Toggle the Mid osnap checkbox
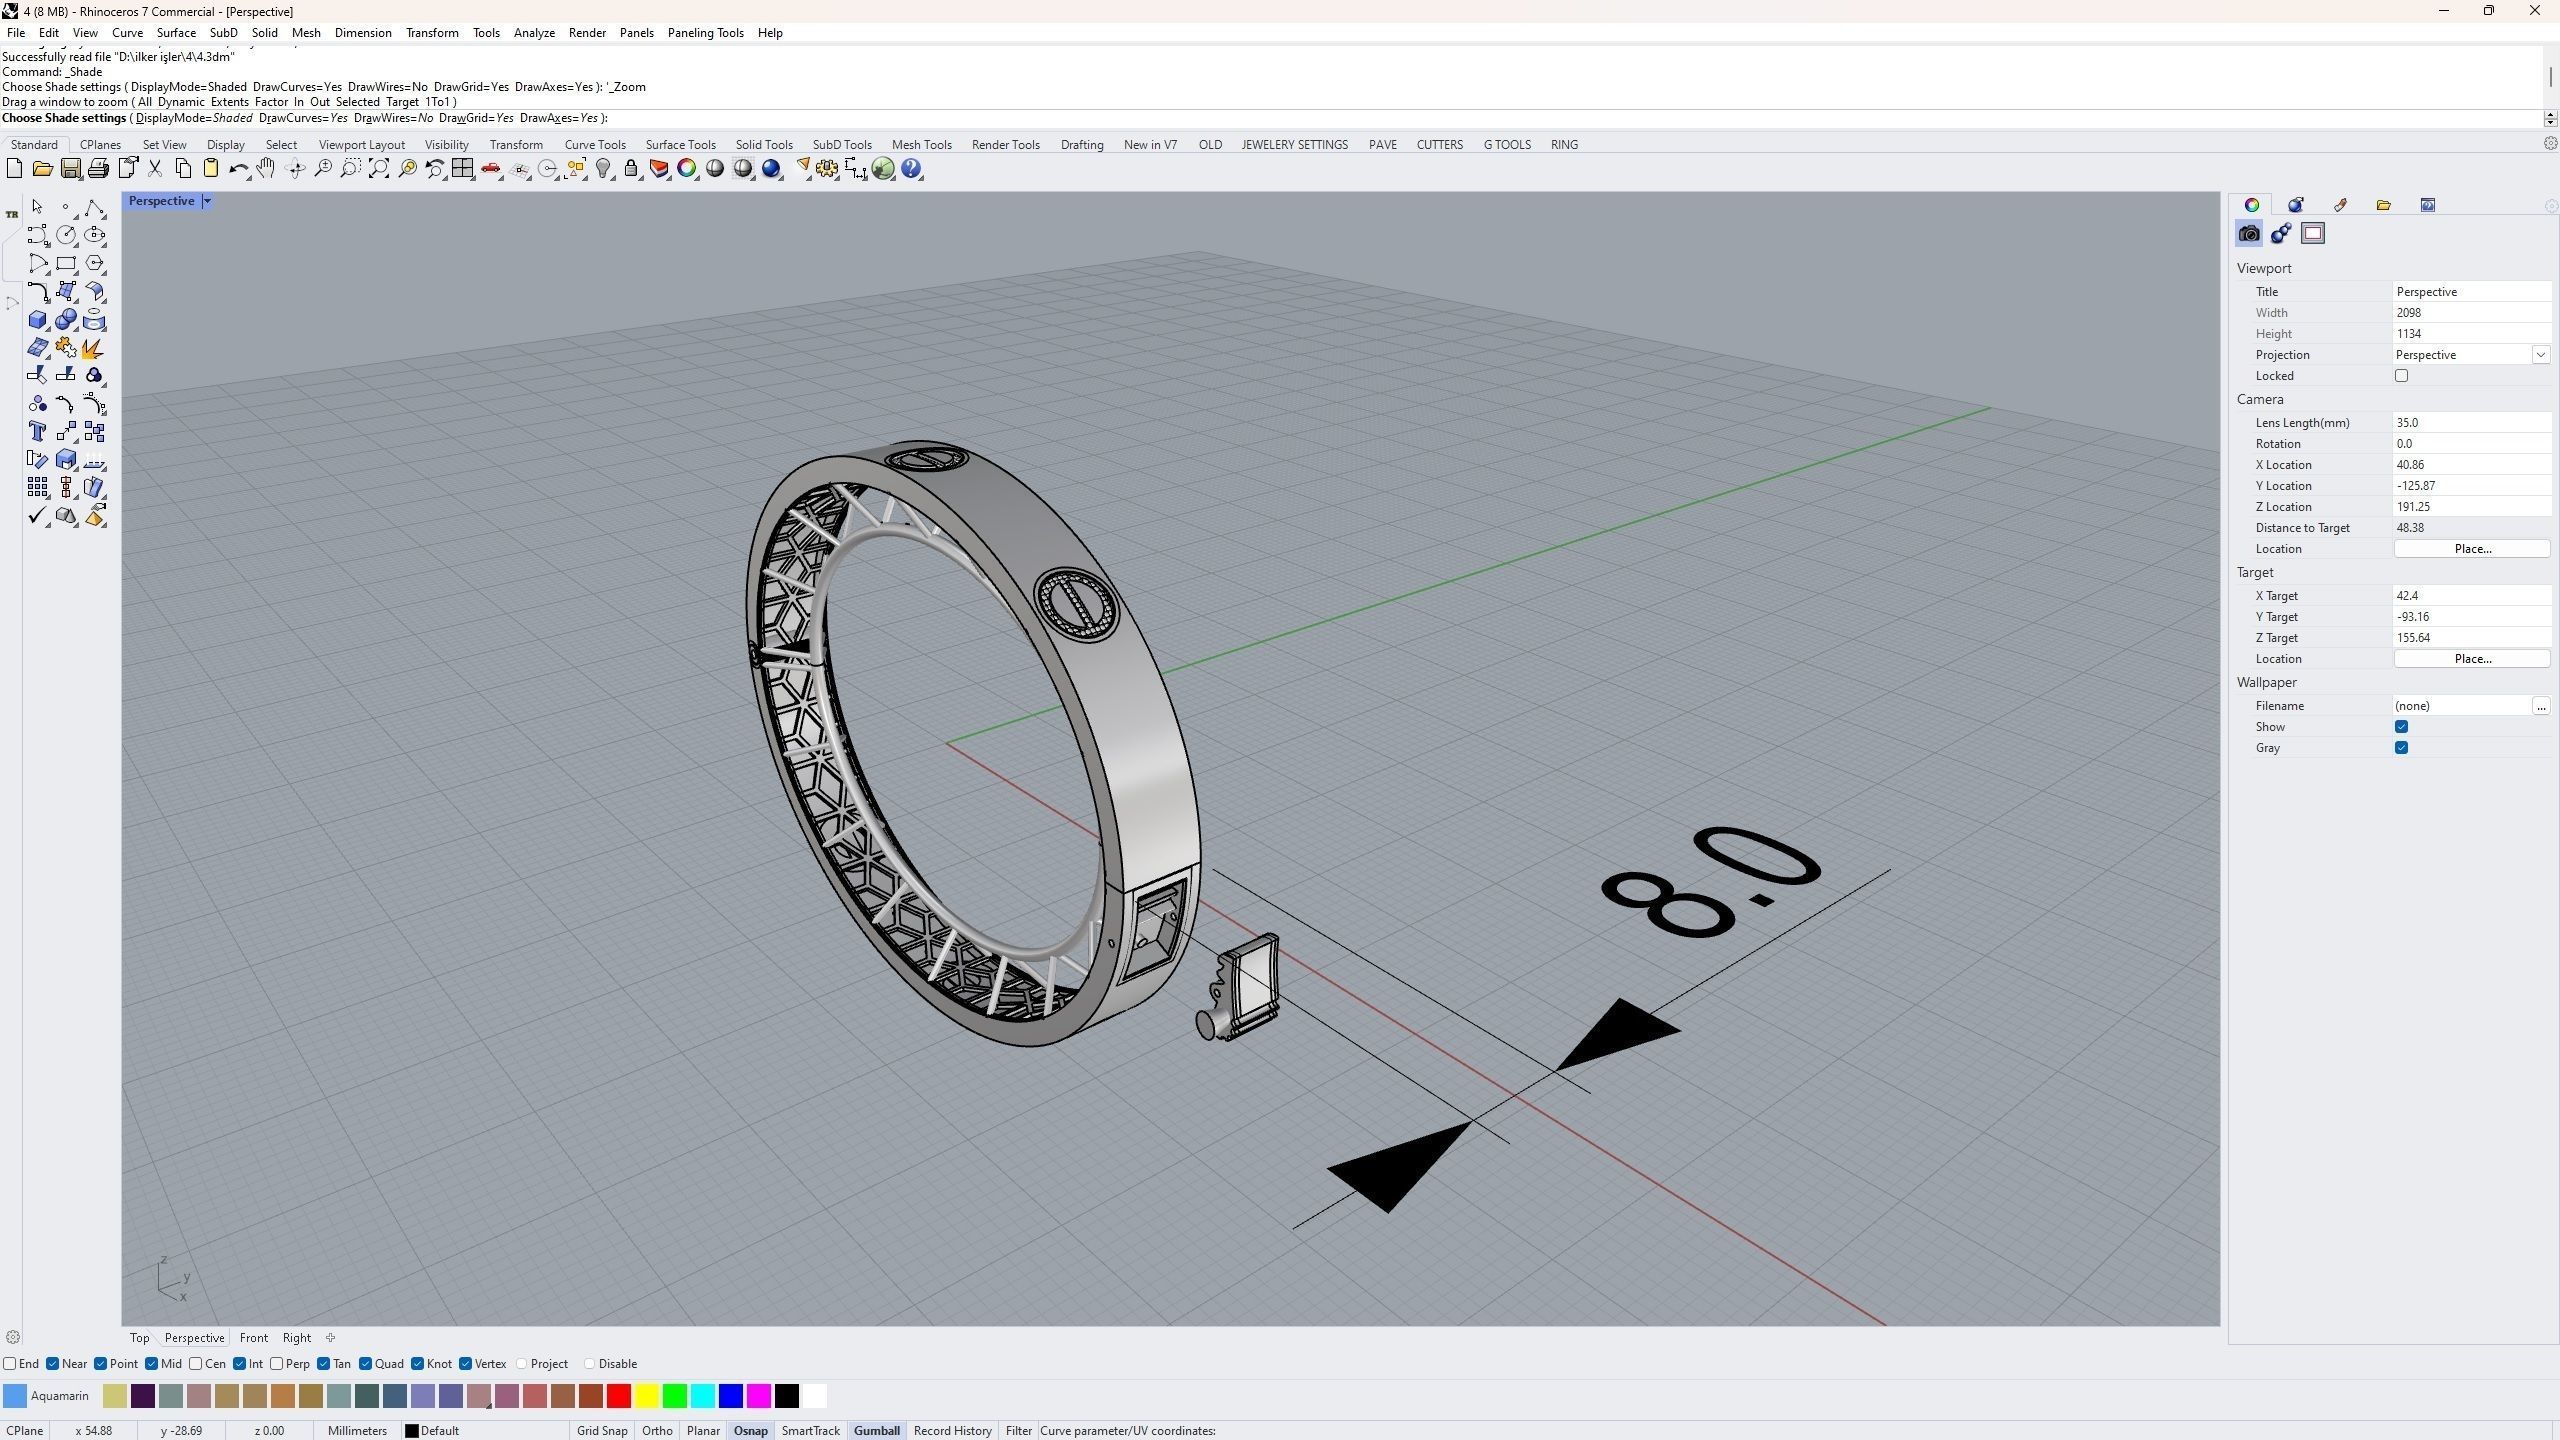 (151, 1364)
